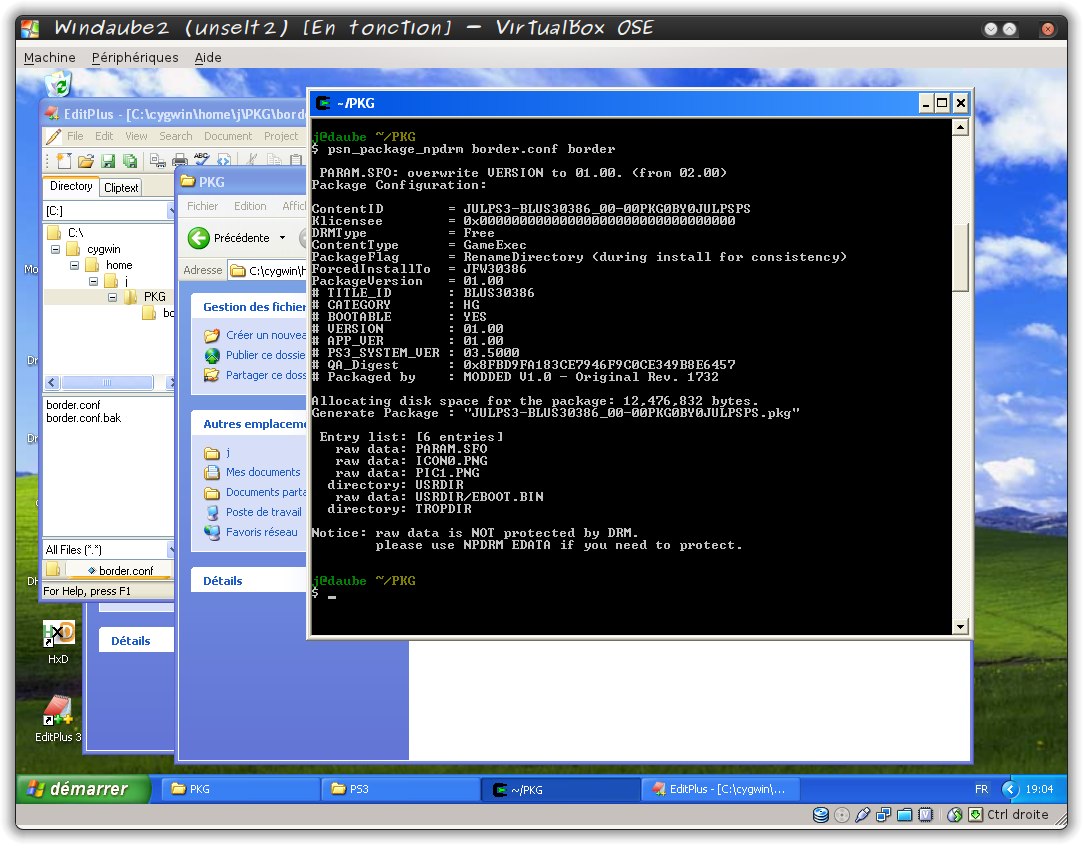This screenshot has height=848, width=1083.
Task: Click the VirtualBox mouse integration status icon
Action: (955, 815)
